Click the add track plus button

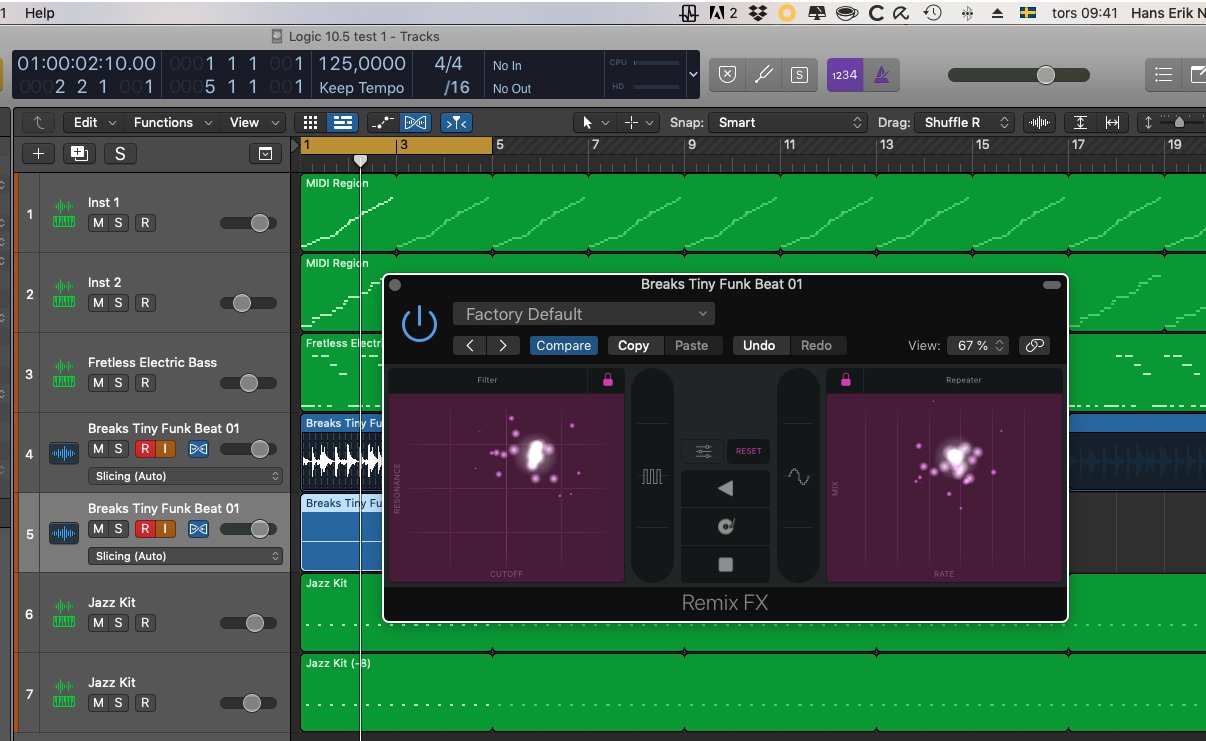click(38, 153)
